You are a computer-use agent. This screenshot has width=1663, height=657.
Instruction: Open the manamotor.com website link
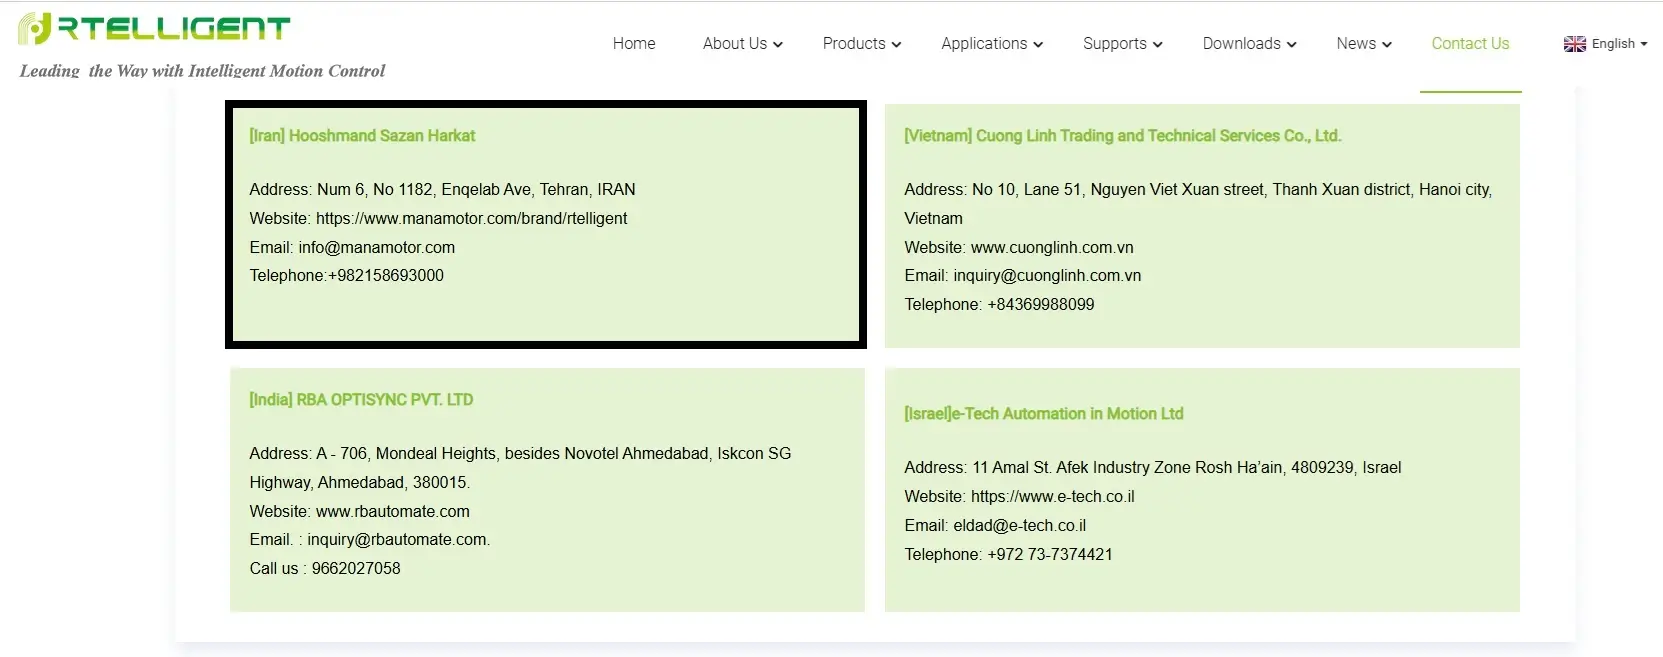pos(472,219)
